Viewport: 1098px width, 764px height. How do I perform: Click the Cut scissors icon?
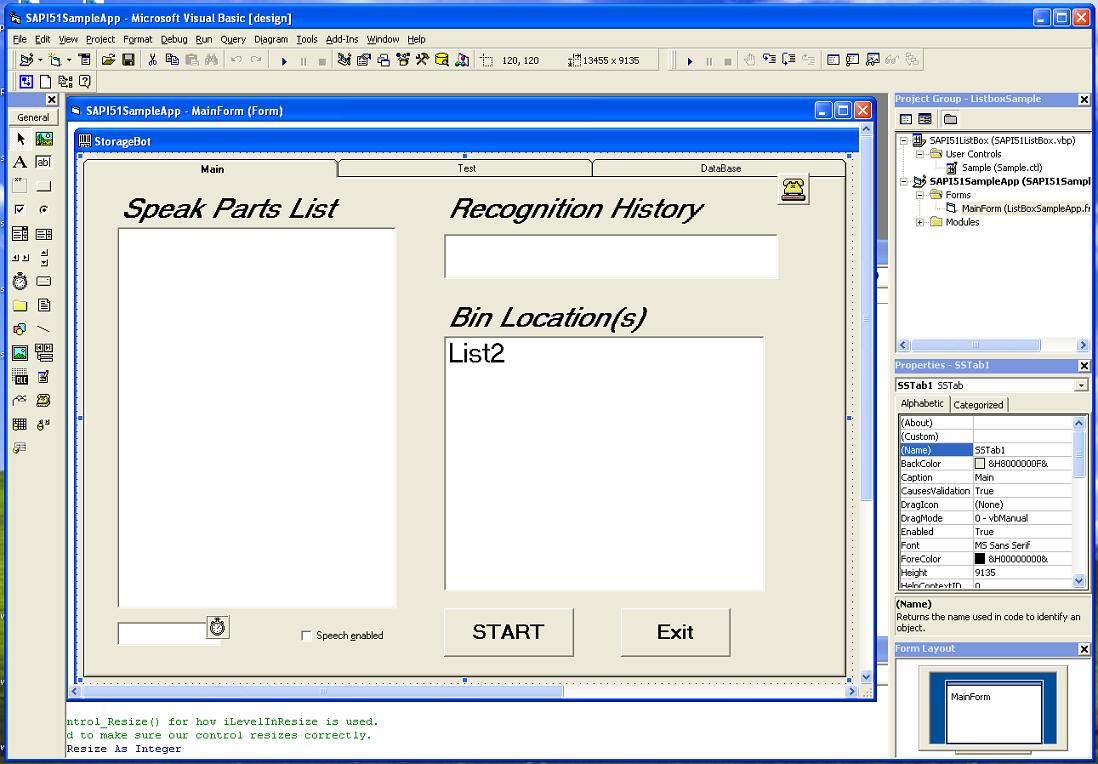click(152, 60)
